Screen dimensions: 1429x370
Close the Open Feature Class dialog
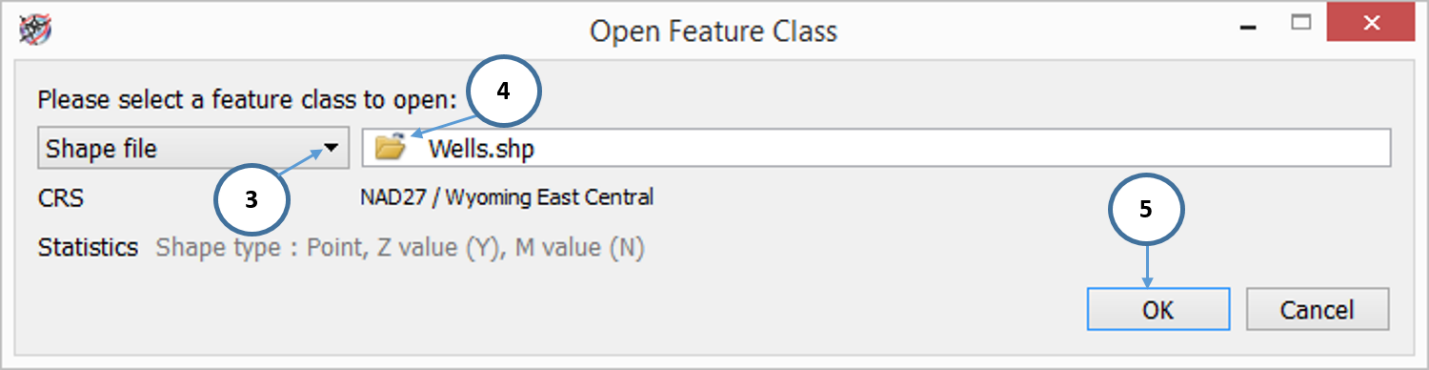1368,22
